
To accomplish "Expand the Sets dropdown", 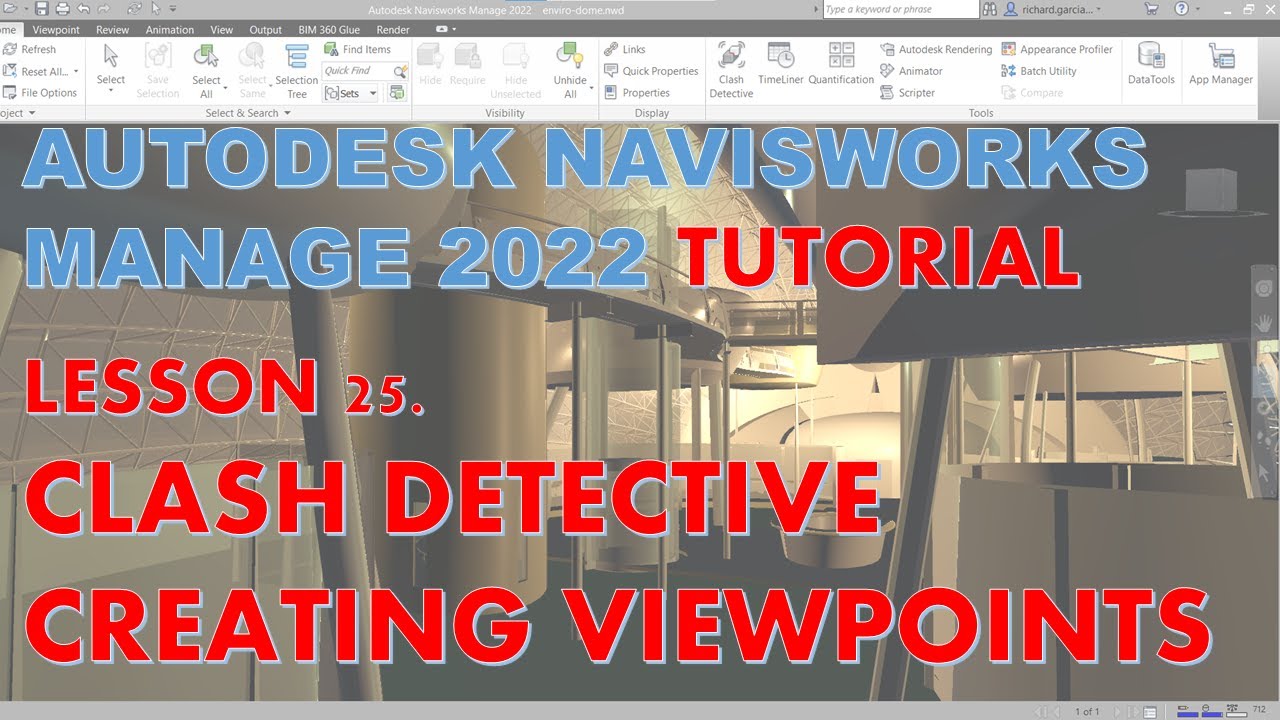I will pyautogui.click(x=373, y=93).
